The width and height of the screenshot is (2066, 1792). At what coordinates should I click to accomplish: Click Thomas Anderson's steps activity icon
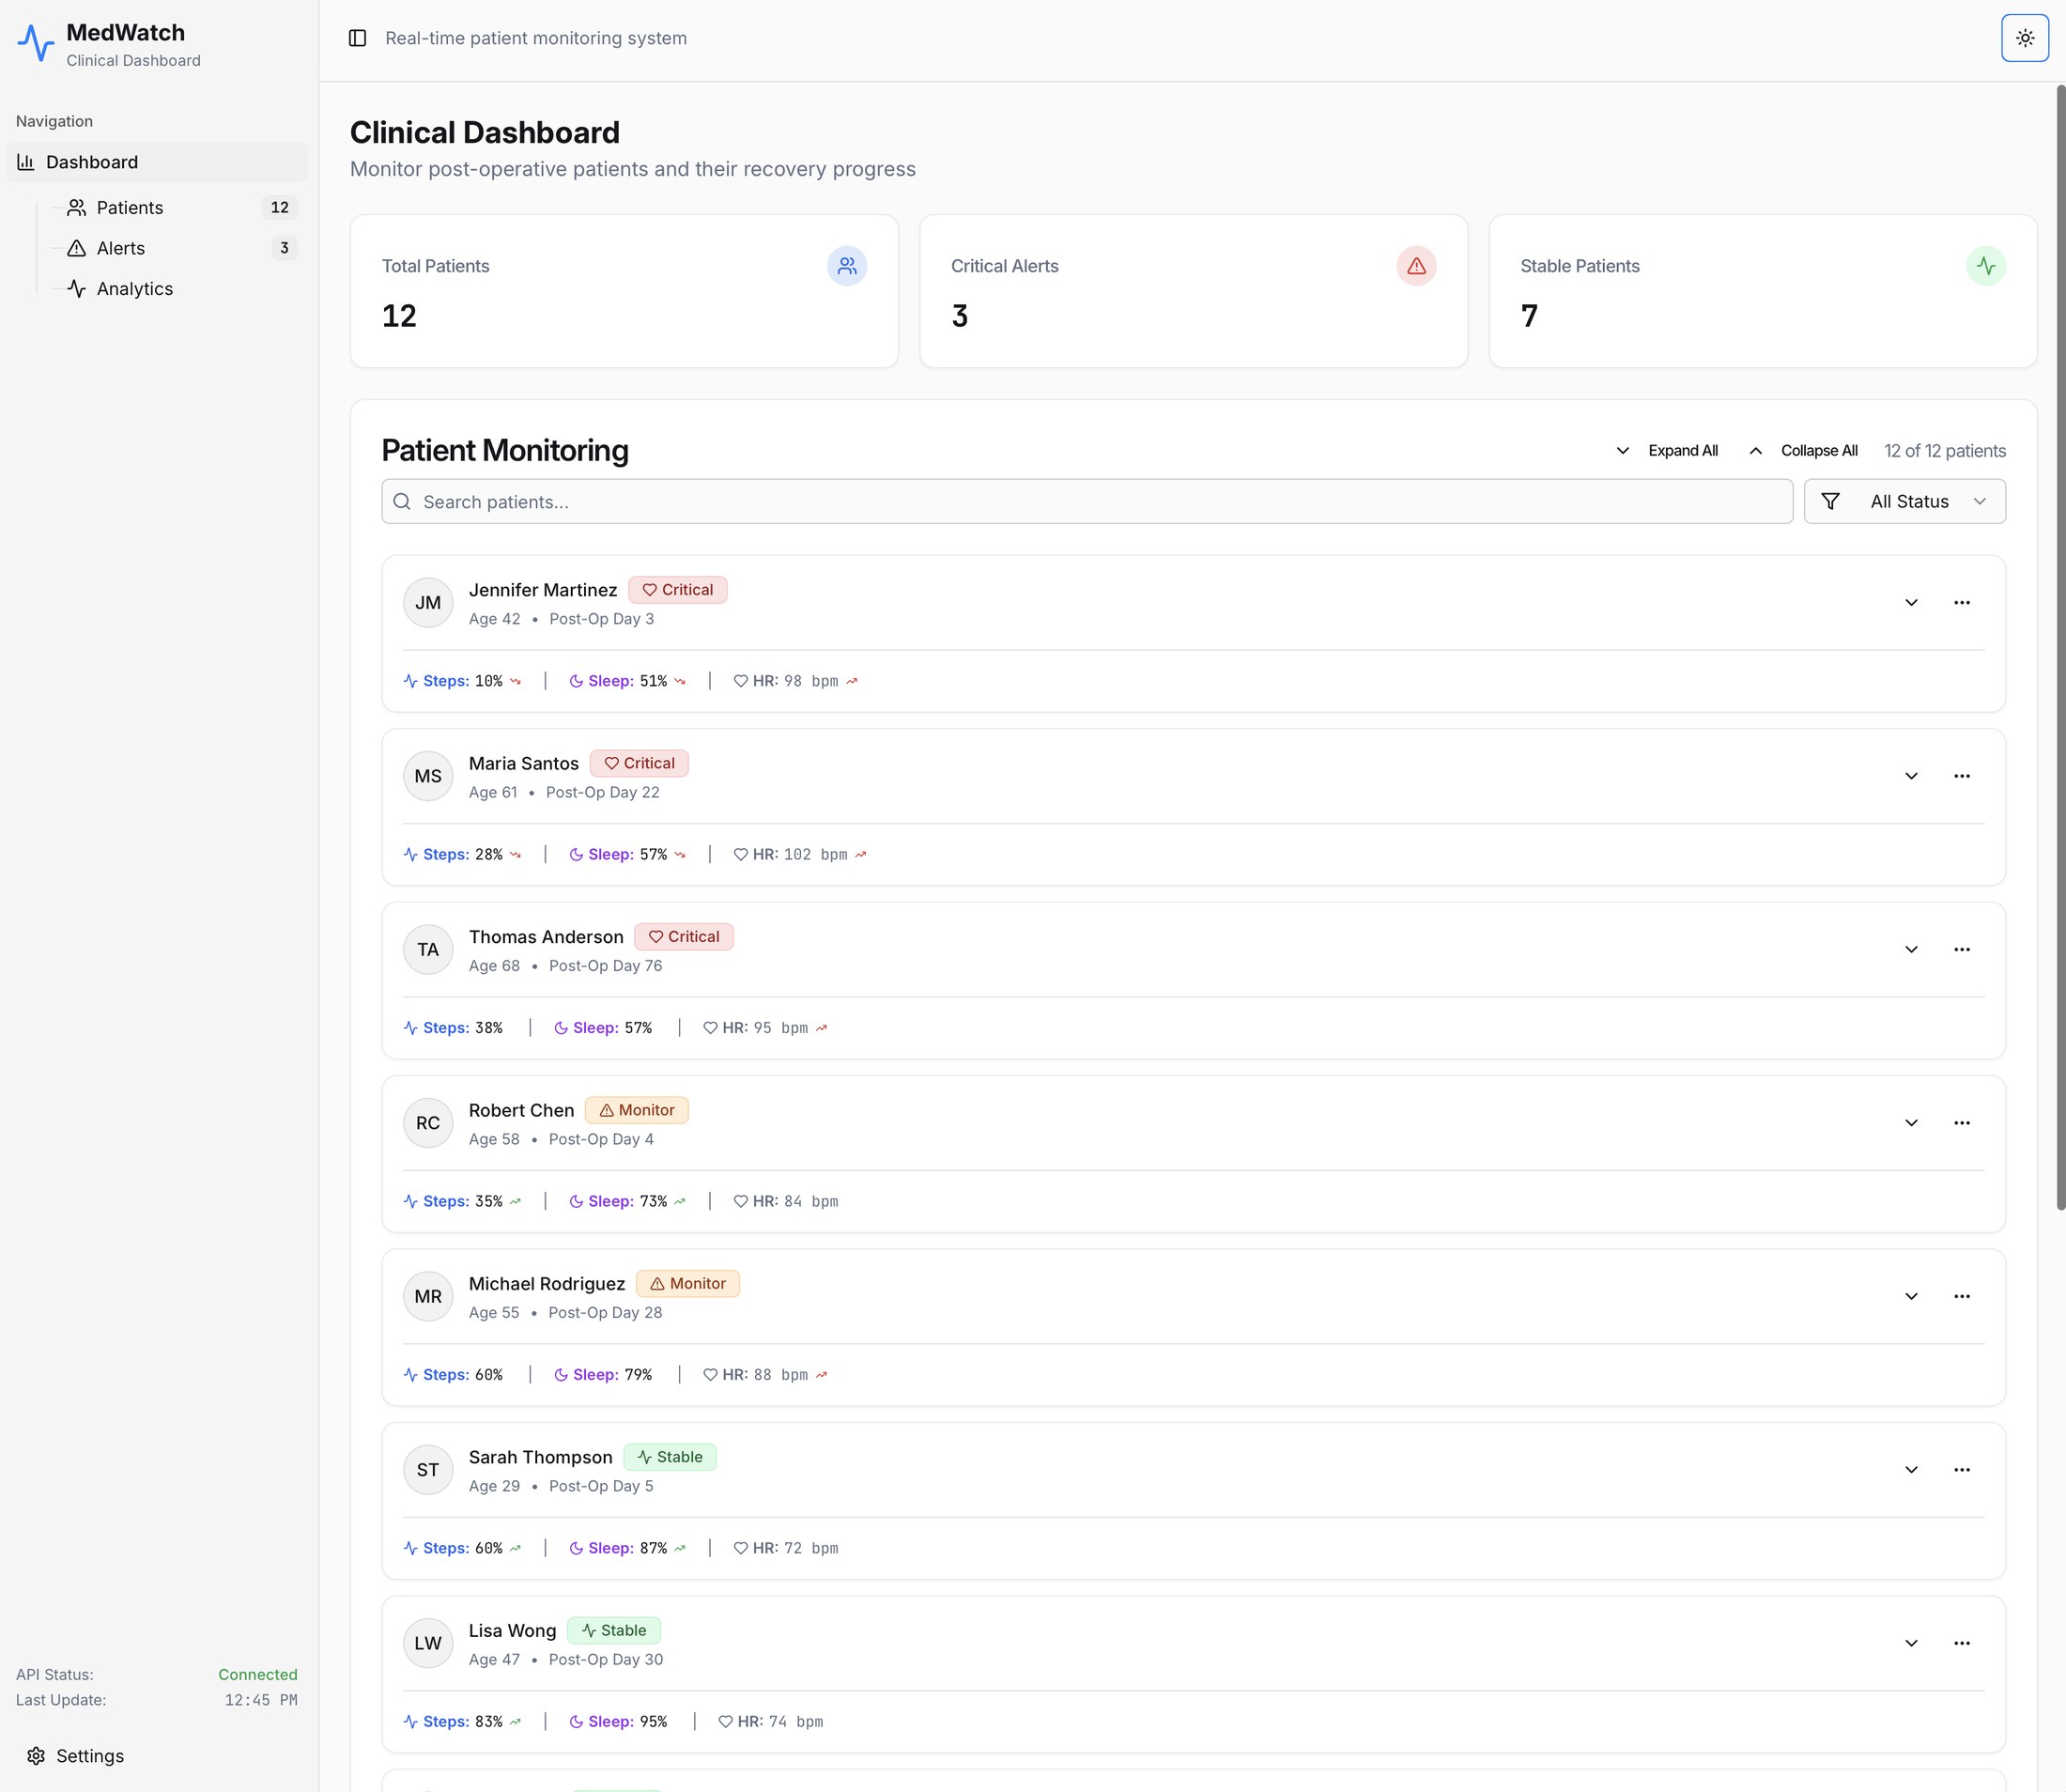pos(410,1028)
